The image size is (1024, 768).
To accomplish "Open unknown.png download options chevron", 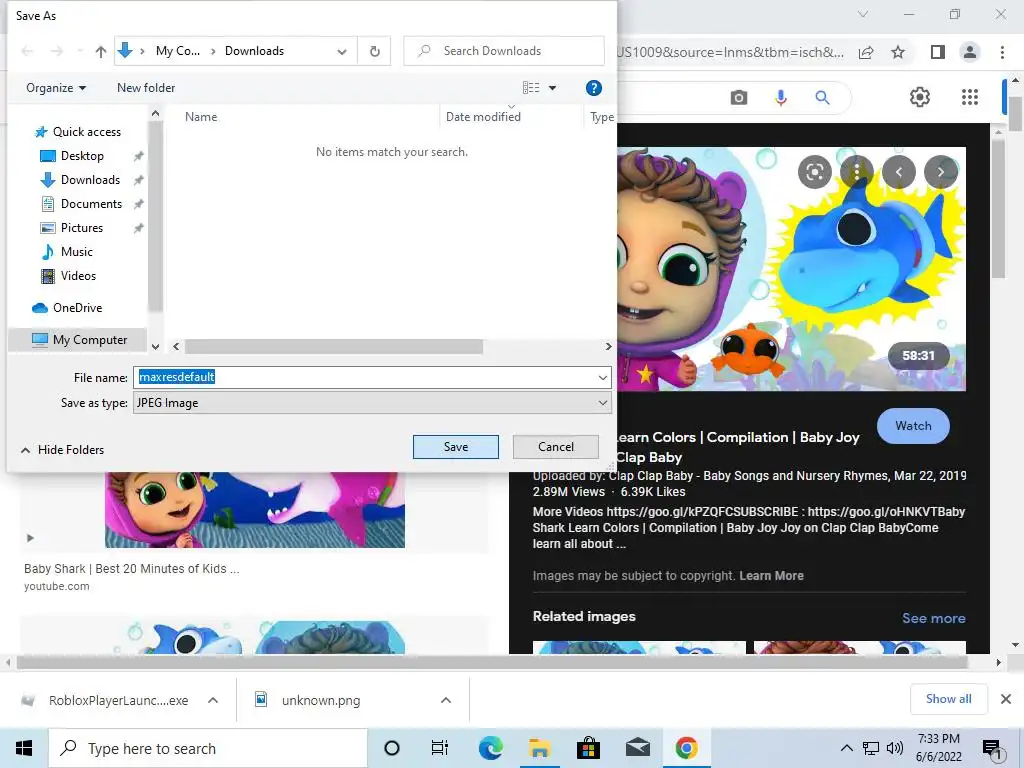I will (x=446, y=700).
